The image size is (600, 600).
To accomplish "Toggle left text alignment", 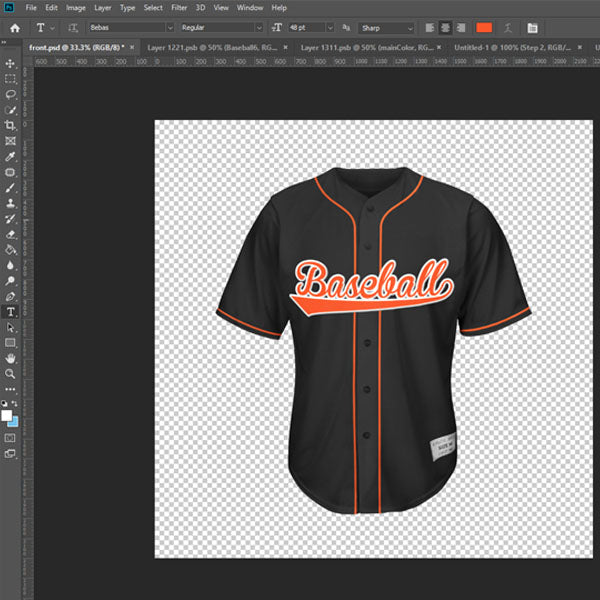I will click(x=431, y=28).
